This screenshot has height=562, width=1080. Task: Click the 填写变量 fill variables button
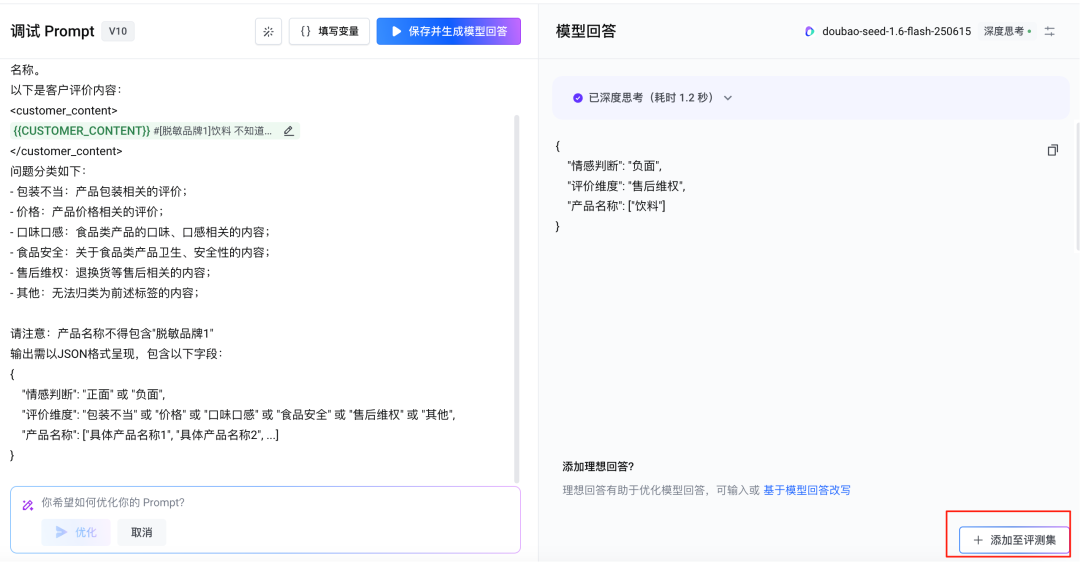tap(330, 32)
